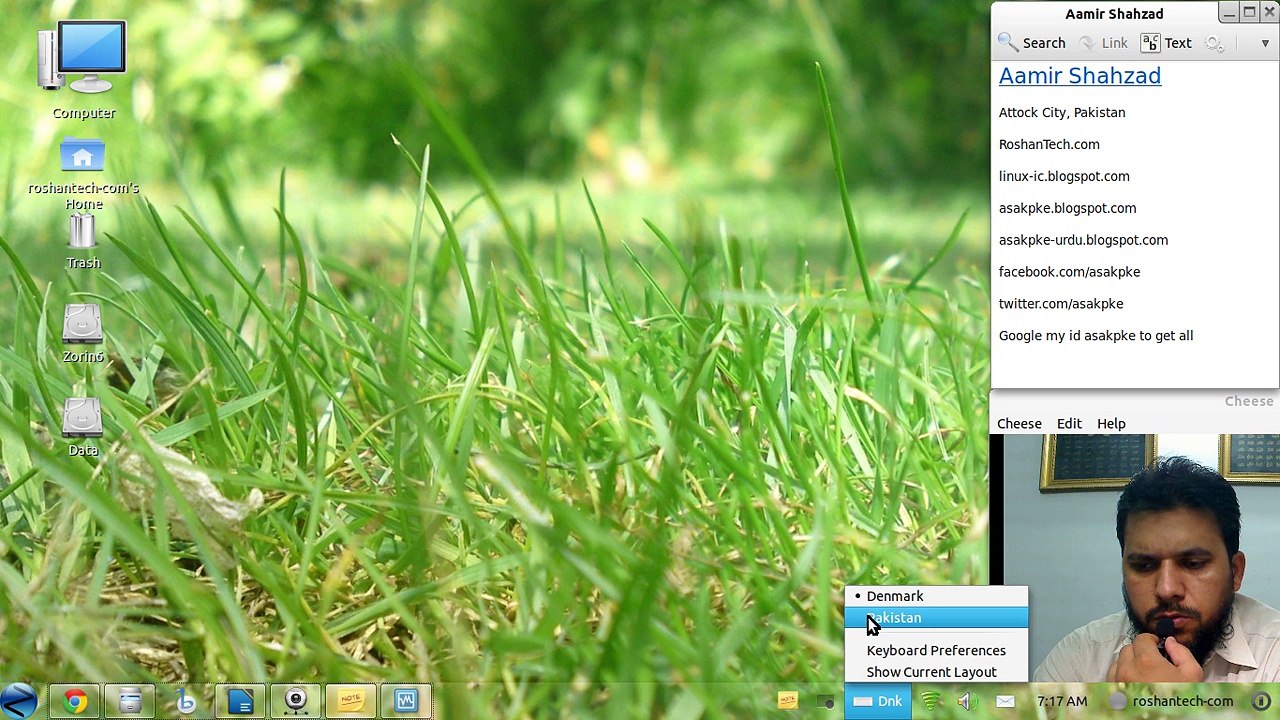Click the Link button in the note toolbar
Viewport: 1280px width, 720px height.
pos(1103,43)
